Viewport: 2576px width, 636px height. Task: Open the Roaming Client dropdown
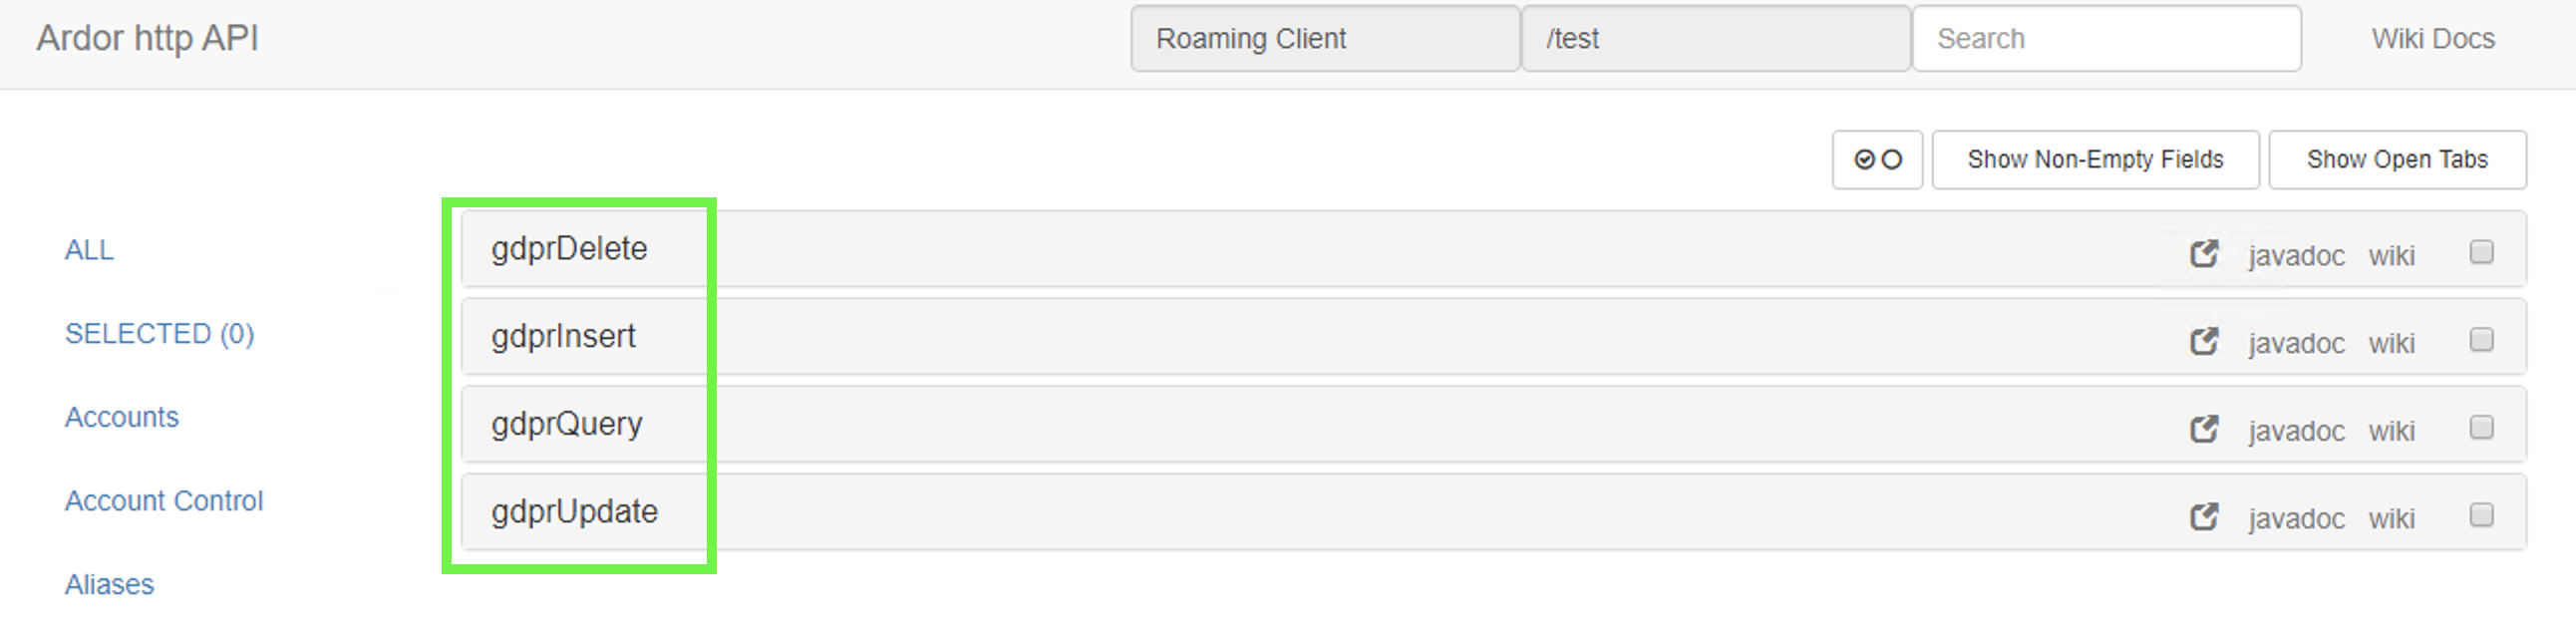(x=1324, y=39)
